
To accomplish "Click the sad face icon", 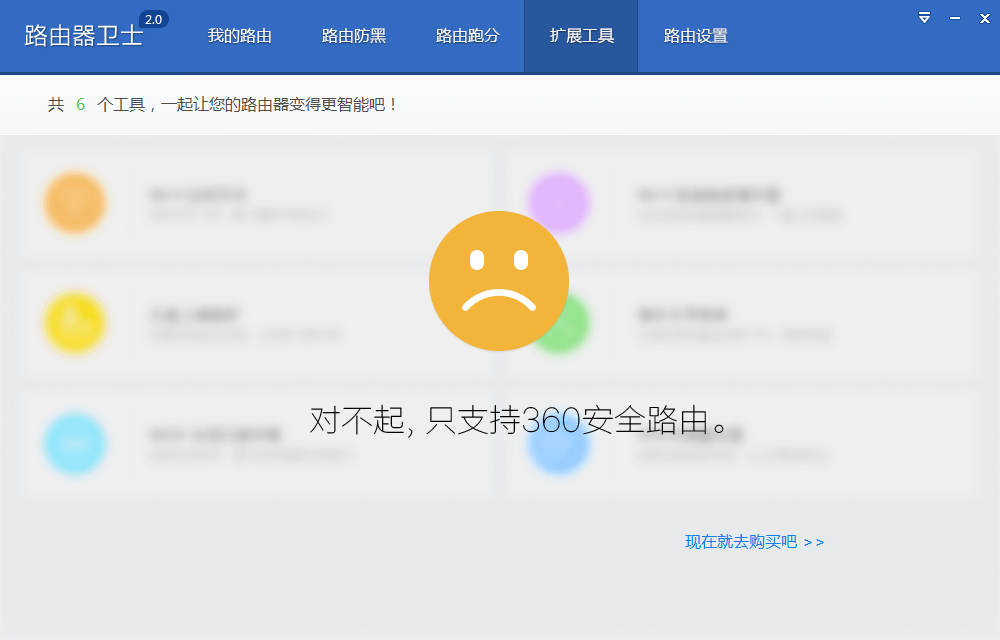I will point(499,280).
